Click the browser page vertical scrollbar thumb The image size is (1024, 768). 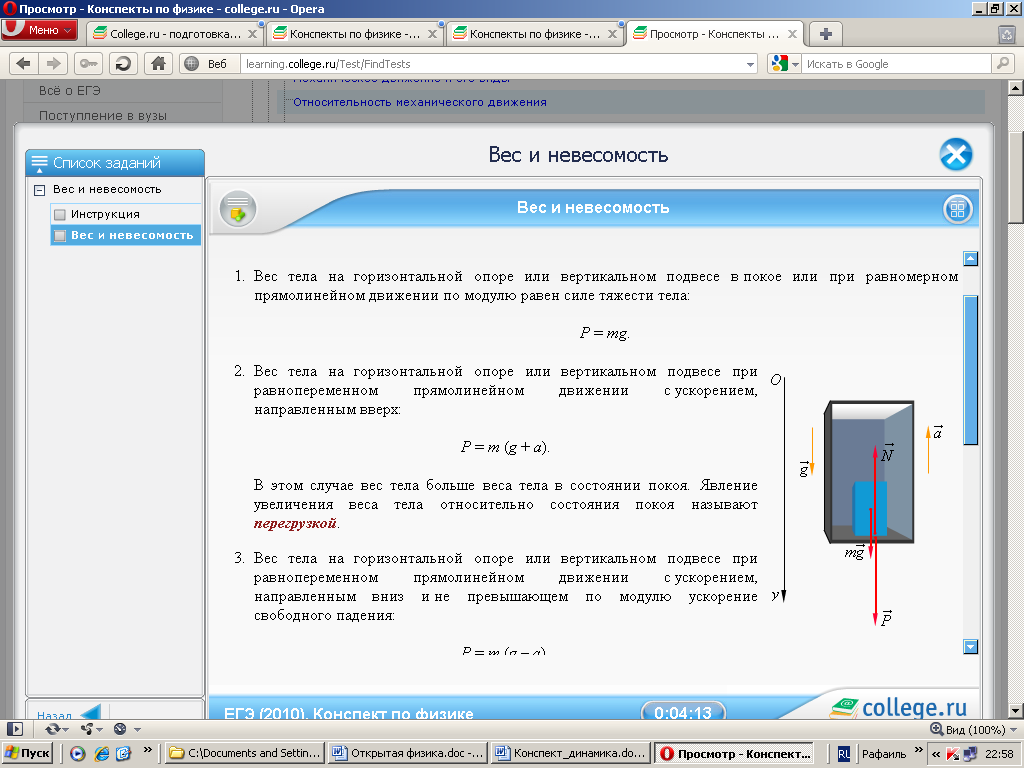pyautogui.click(x=1015, y=176)
